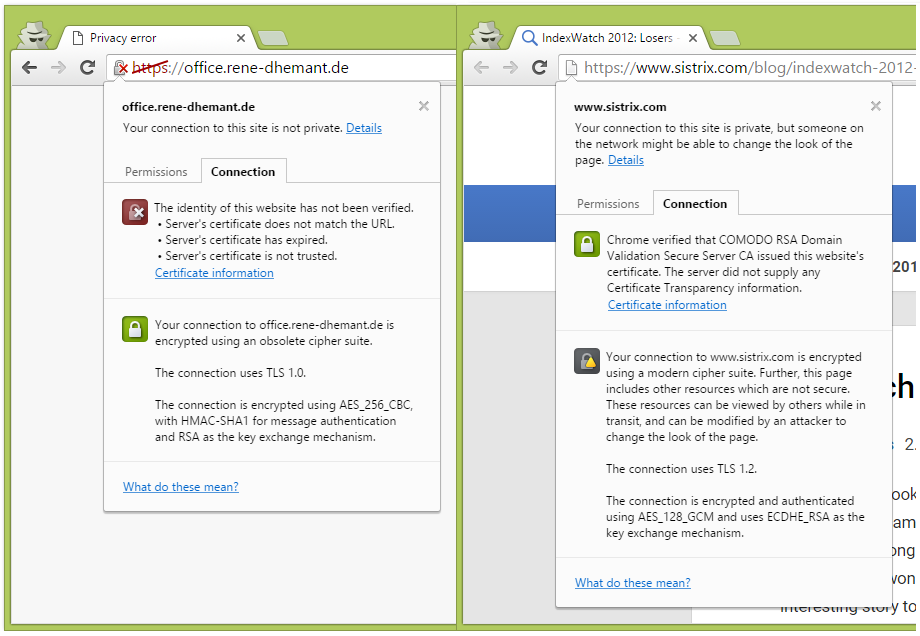Open new tab in right window

(x=725, y=38)
